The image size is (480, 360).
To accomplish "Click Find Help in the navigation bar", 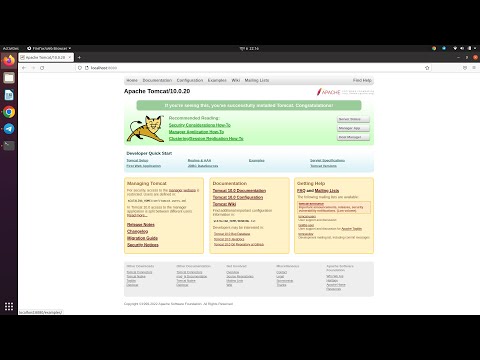I will pos(362,80).
